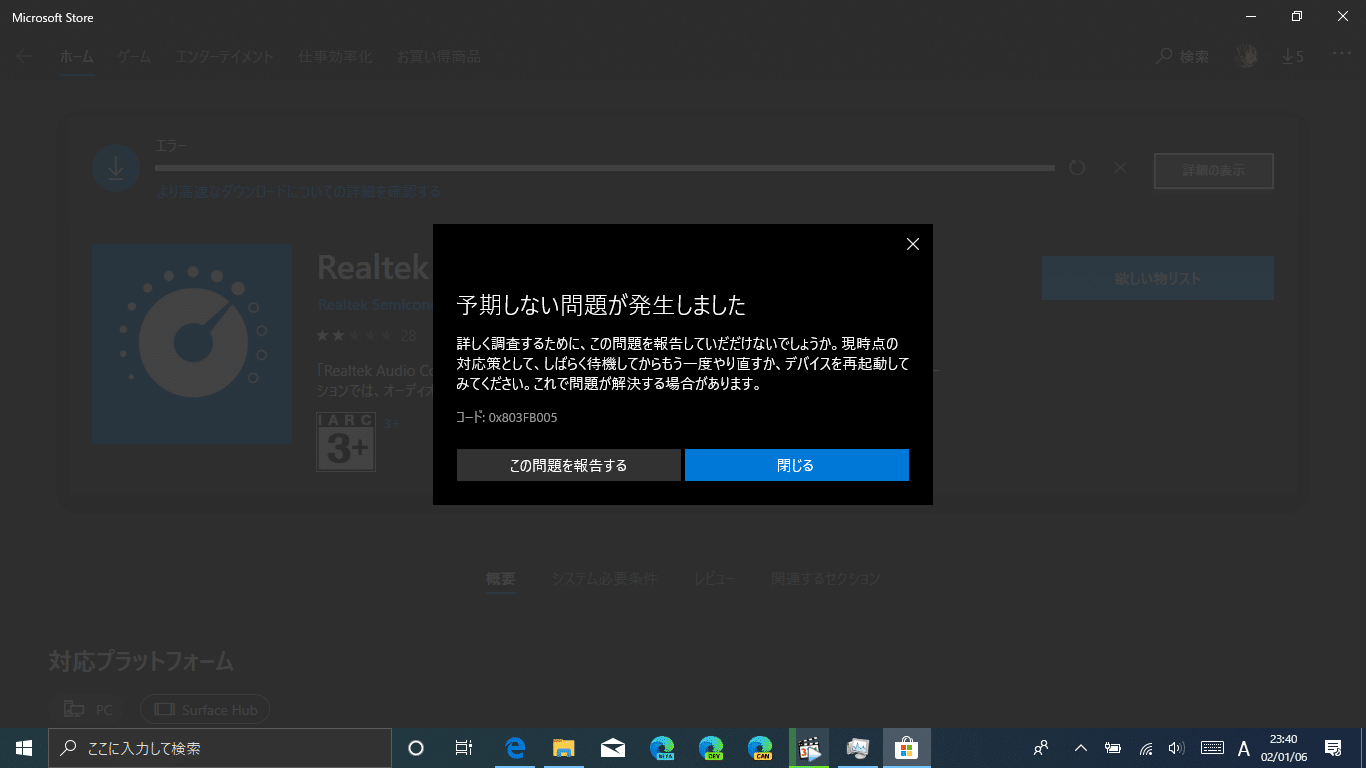Click the この問題を報告する button

[568, 465]
